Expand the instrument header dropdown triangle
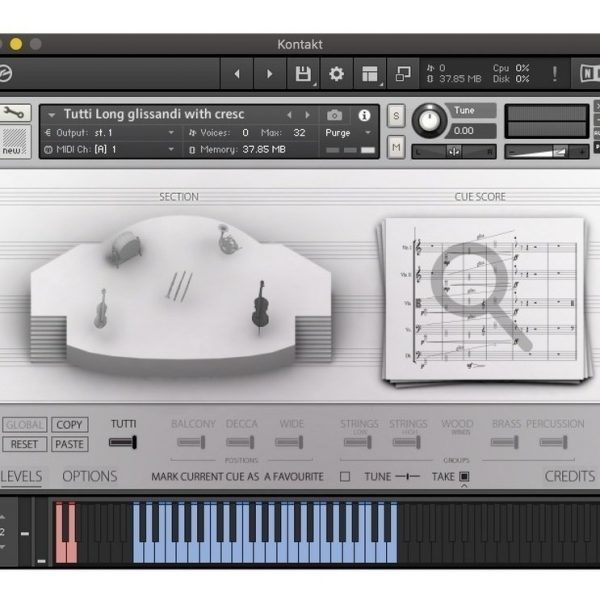This screenshot has height=600, width=600. pyautogui.click(x=51, y=115)
